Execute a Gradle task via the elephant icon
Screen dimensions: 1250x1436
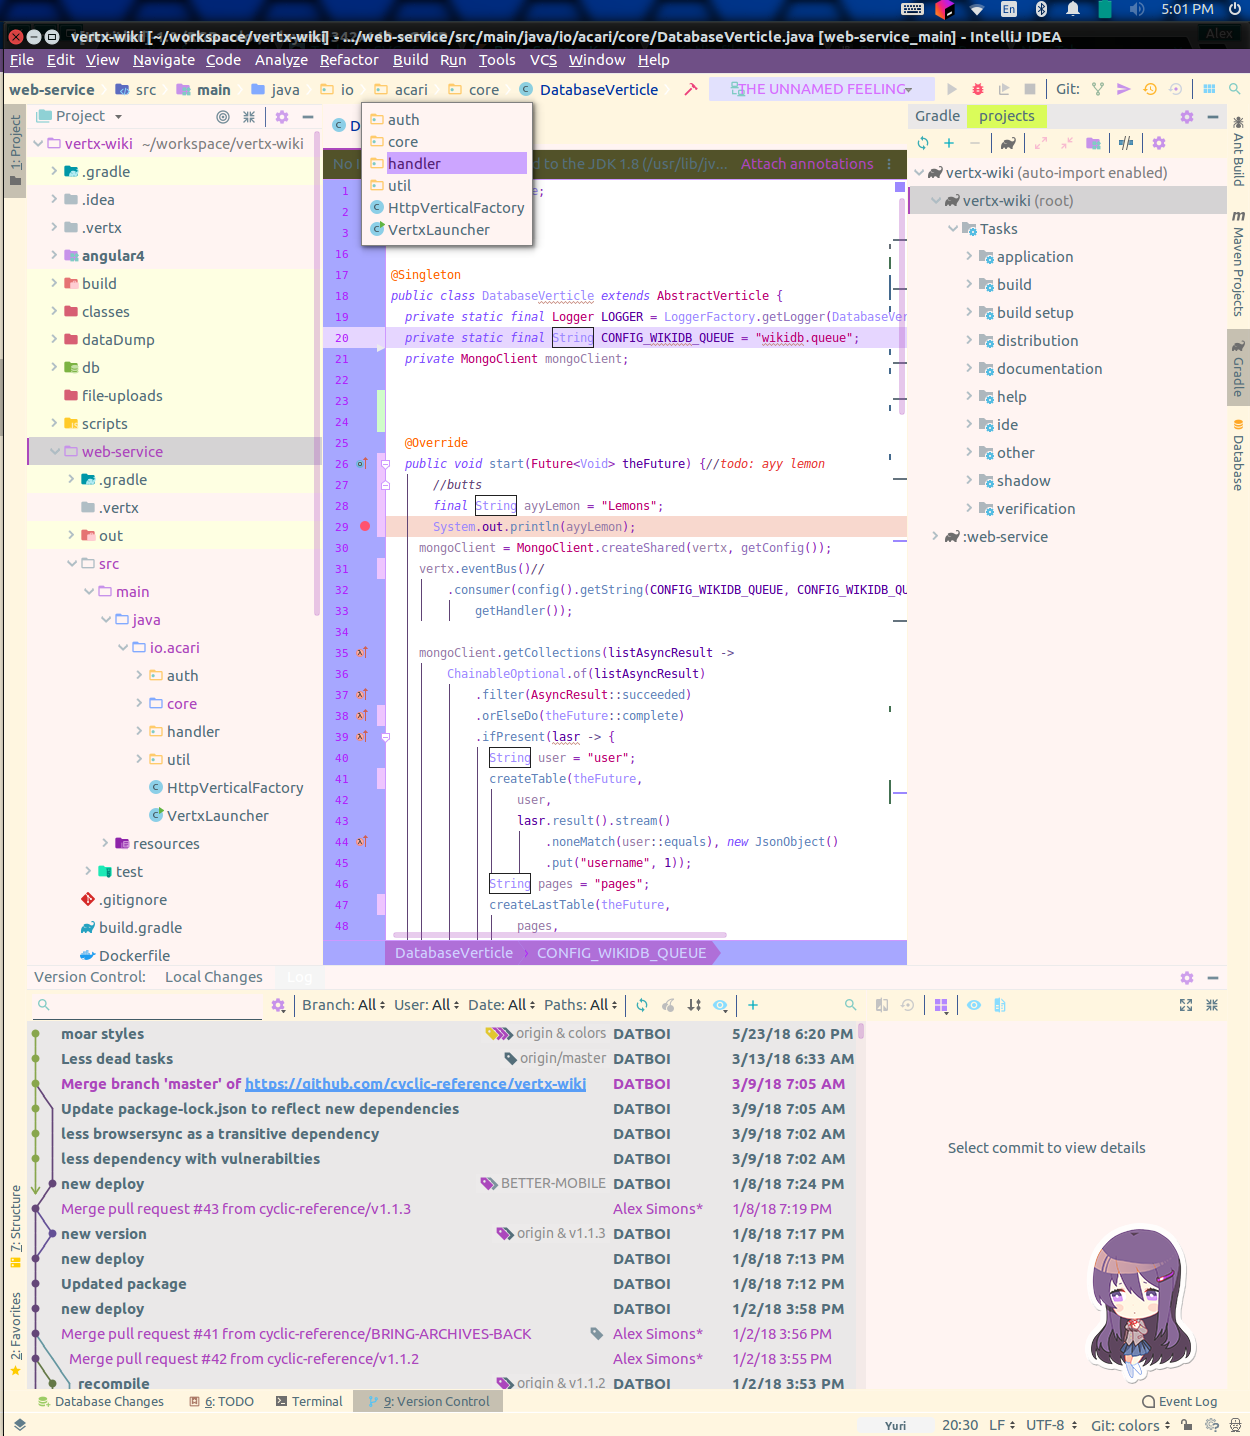[x=1007, y=143]
